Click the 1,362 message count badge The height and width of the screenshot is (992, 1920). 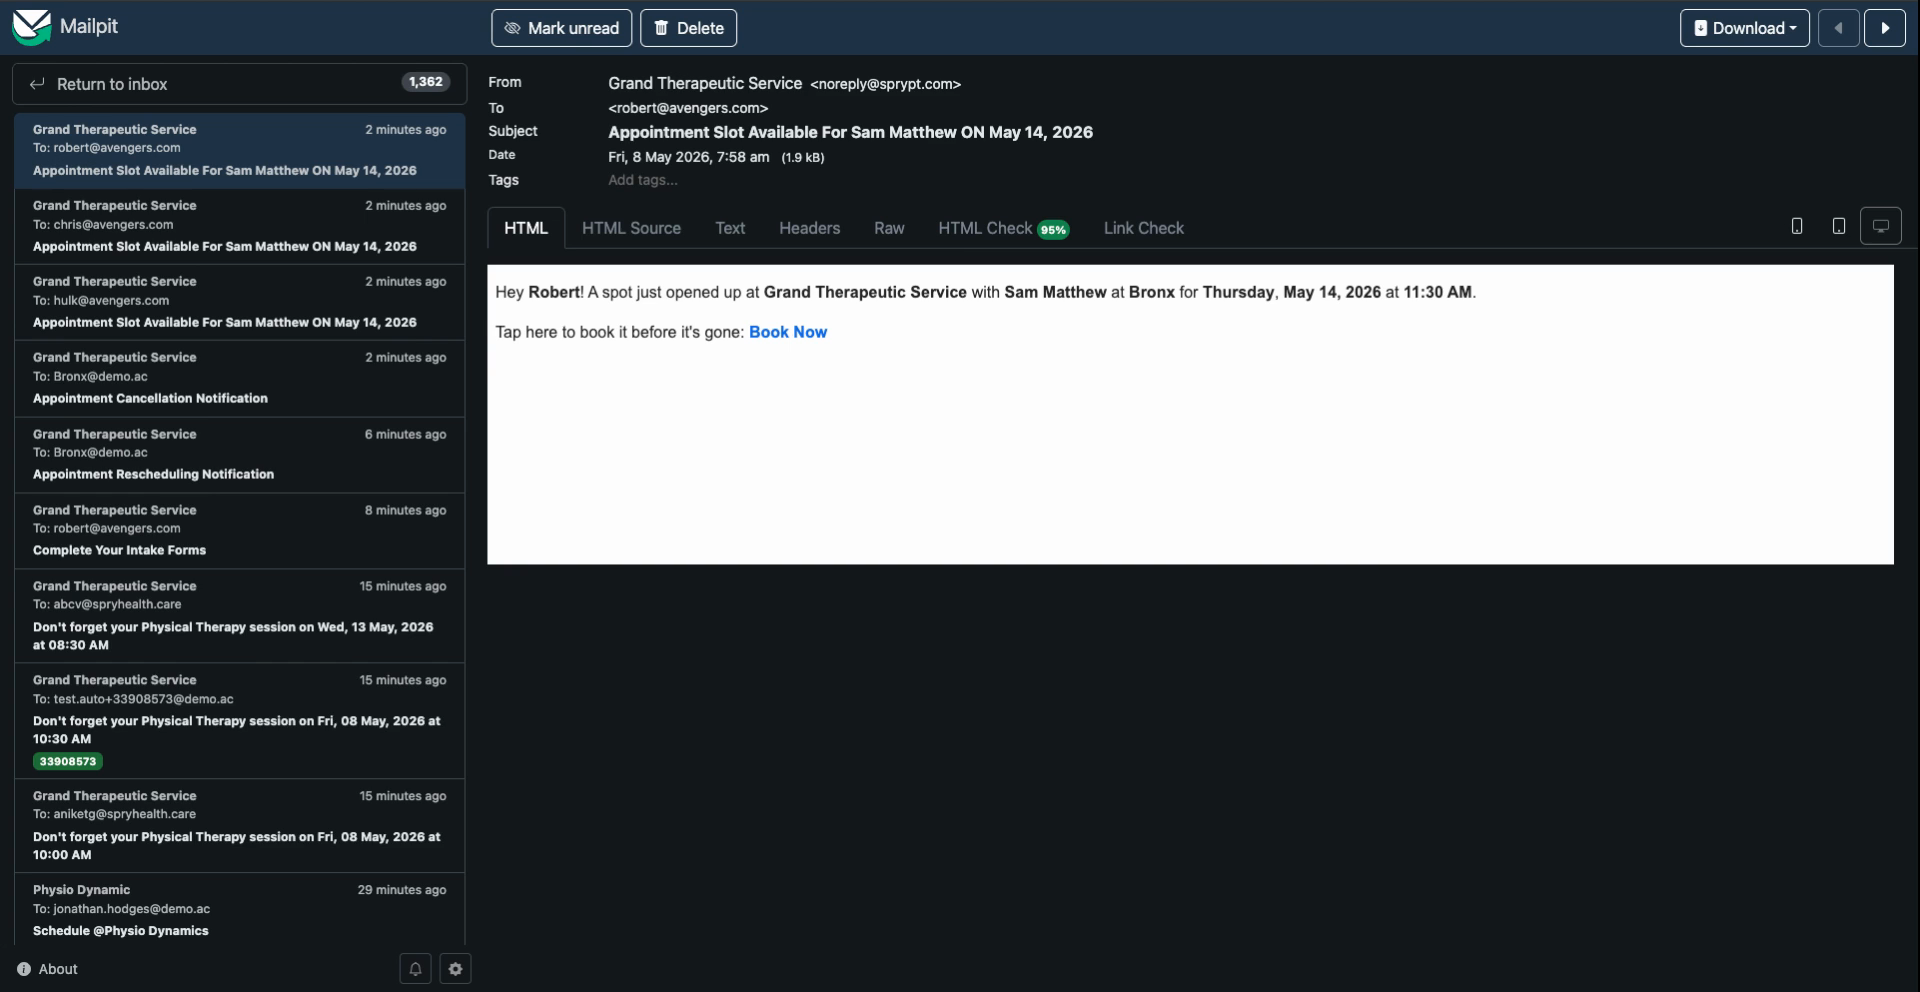(x=426, y=82)
